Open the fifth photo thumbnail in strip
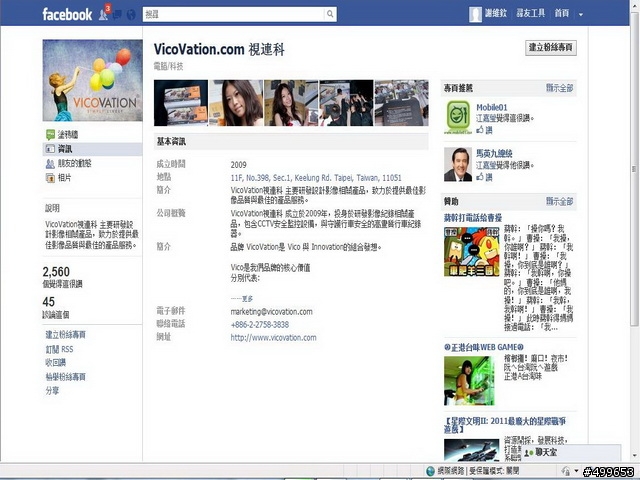This screenshot has width=640, height=480. point(402,103)
